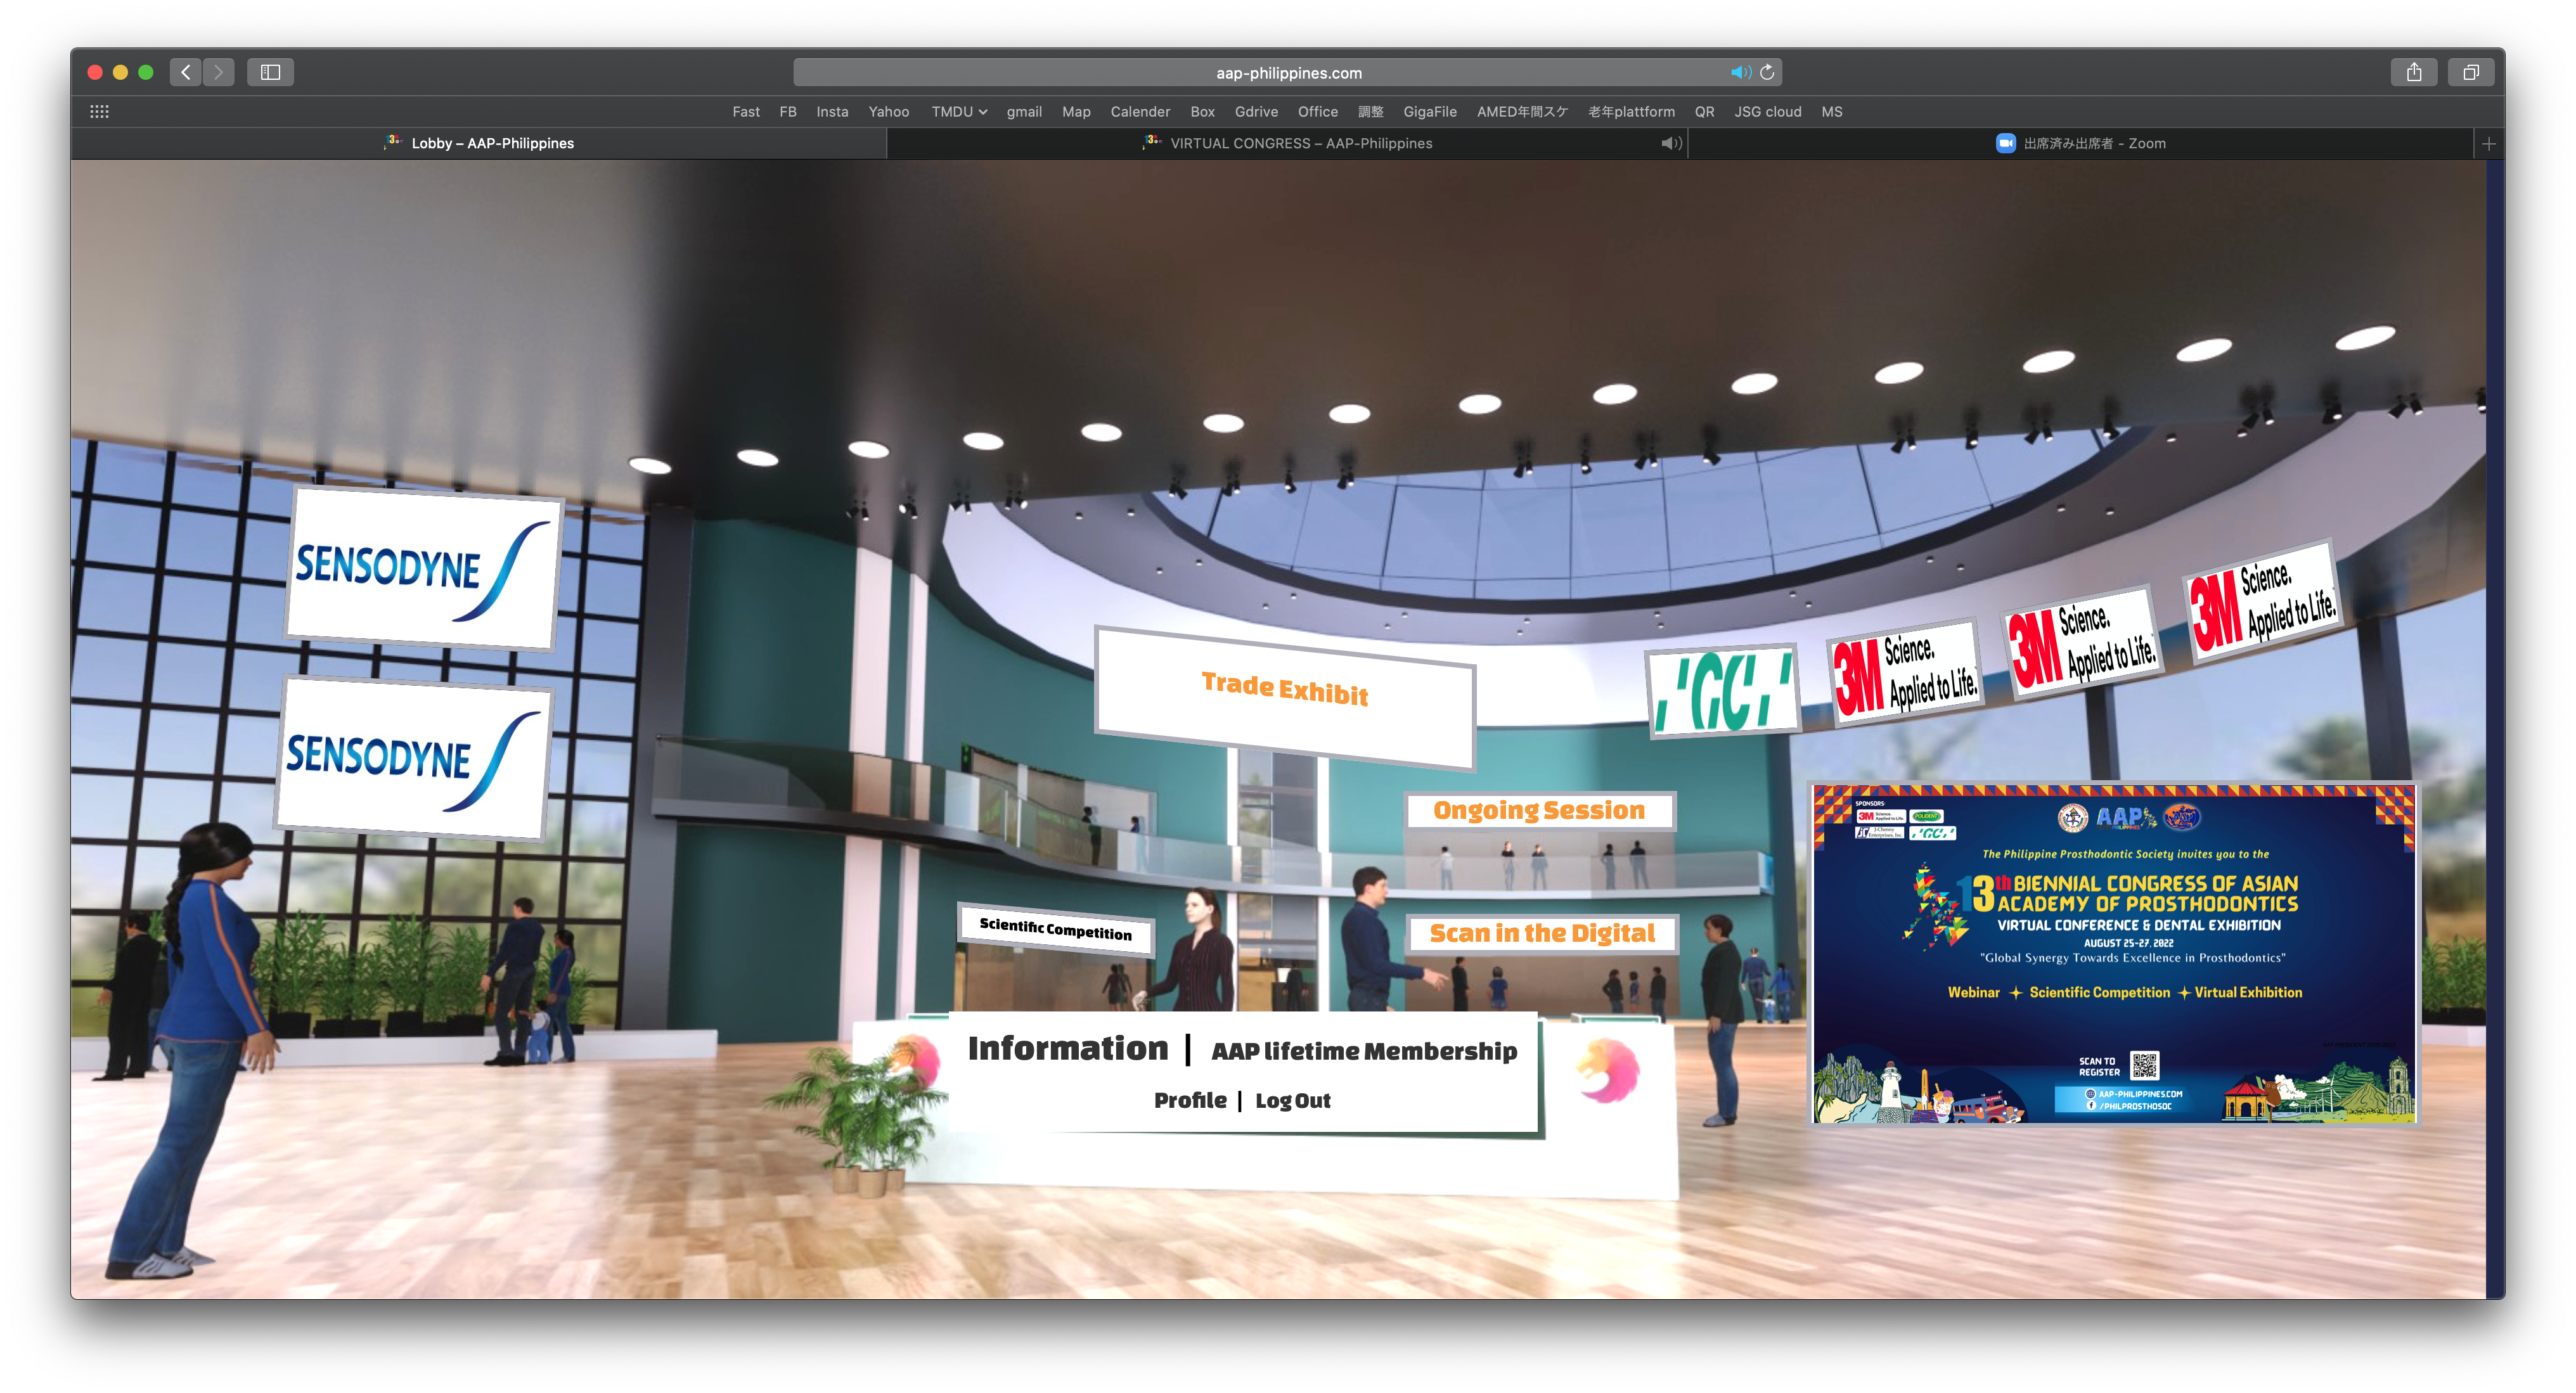Toggle the Safari sidebar button

[270, 72]
